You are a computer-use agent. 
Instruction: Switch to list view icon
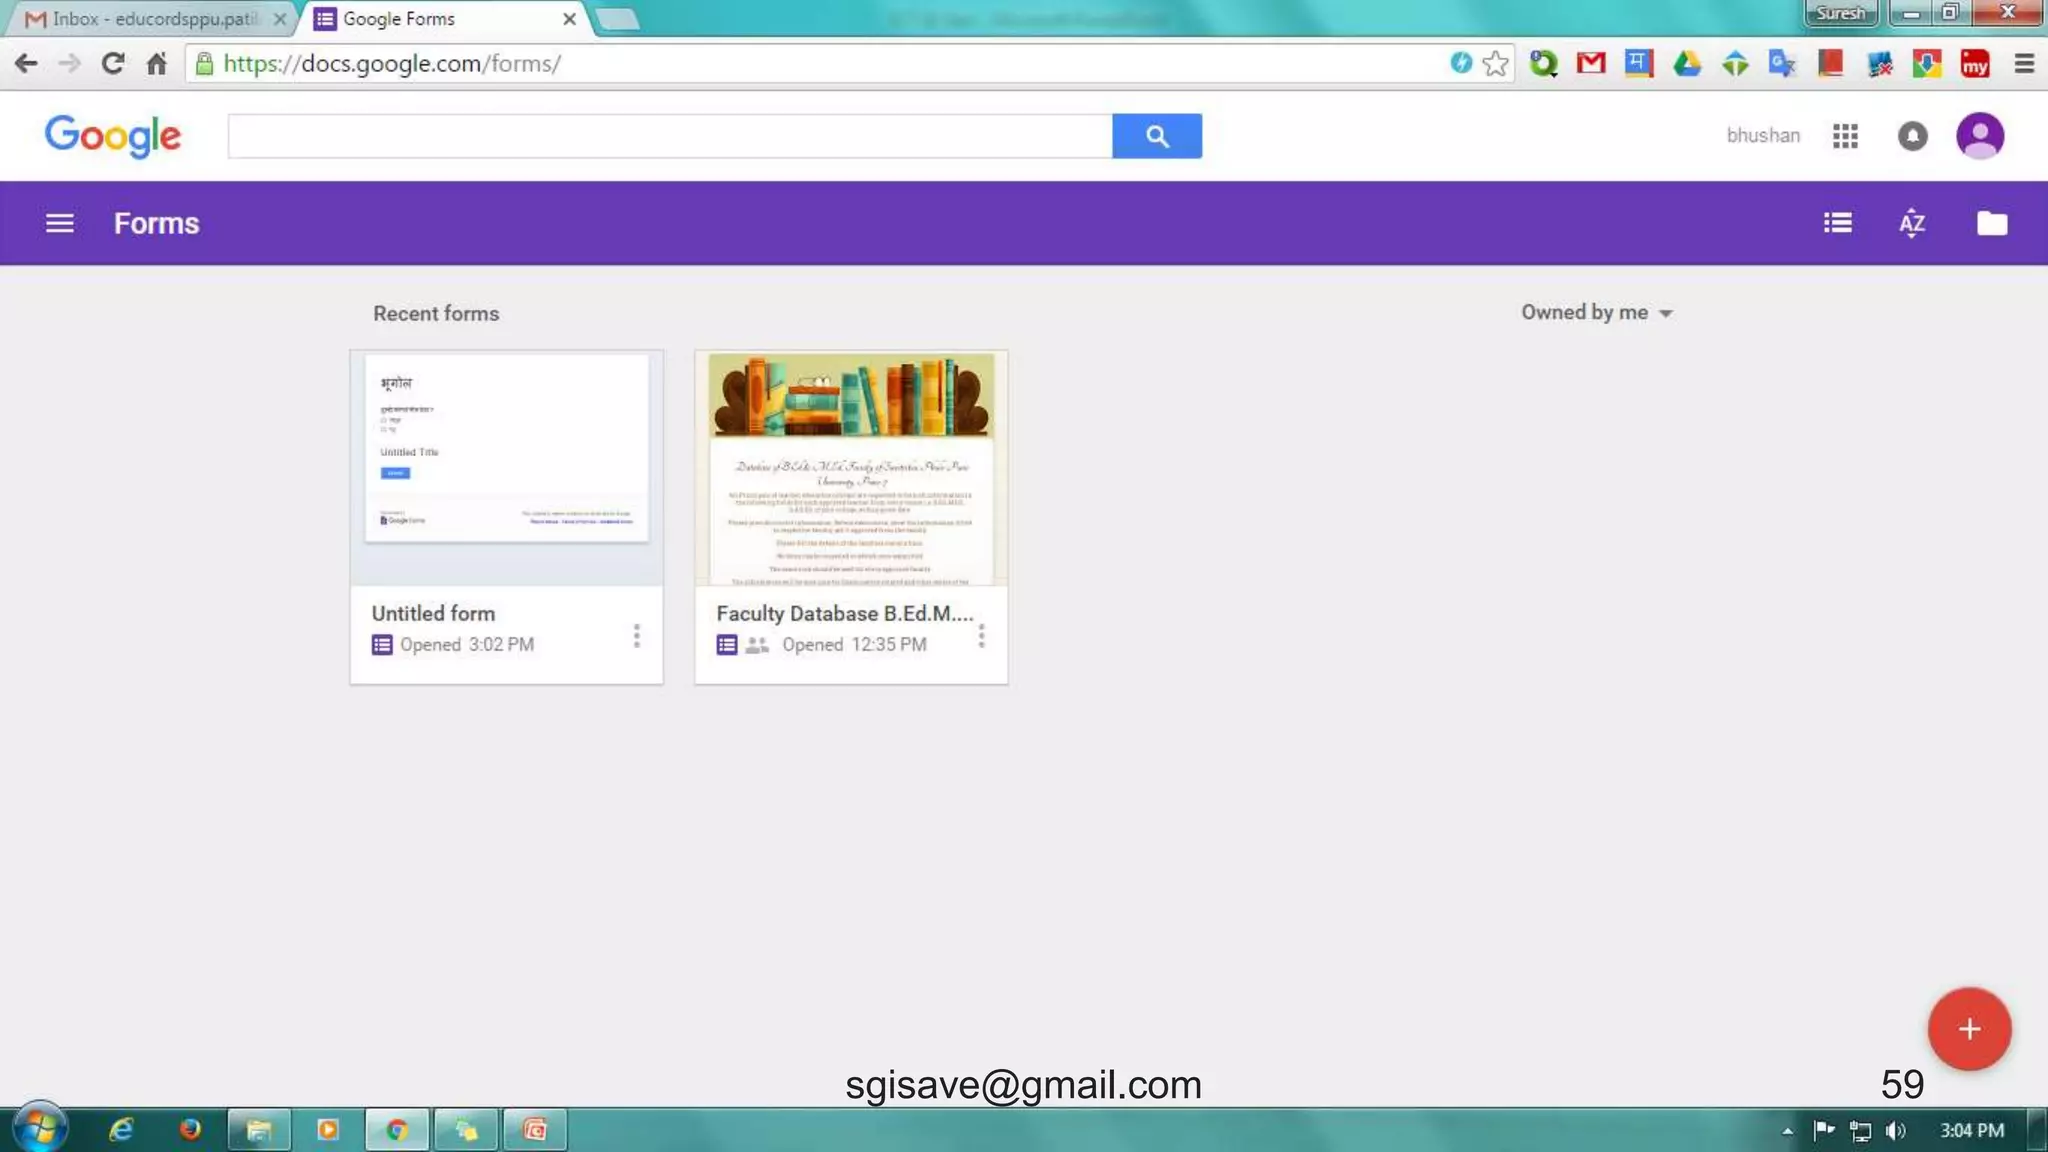1837,223
